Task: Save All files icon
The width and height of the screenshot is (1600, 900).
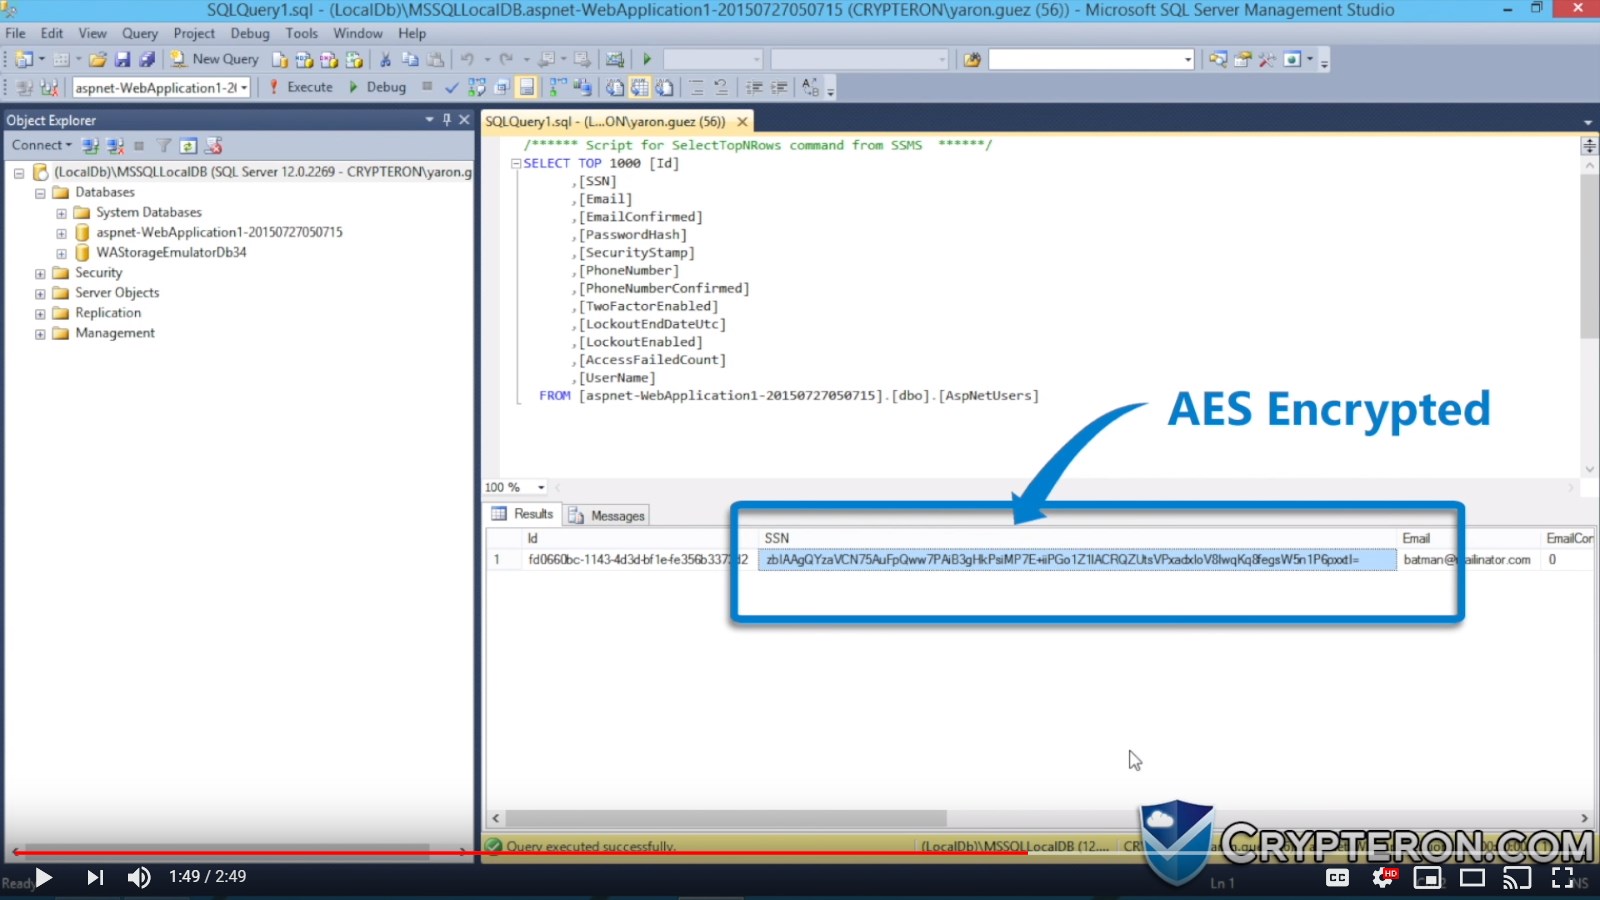Action: [147, 60]
